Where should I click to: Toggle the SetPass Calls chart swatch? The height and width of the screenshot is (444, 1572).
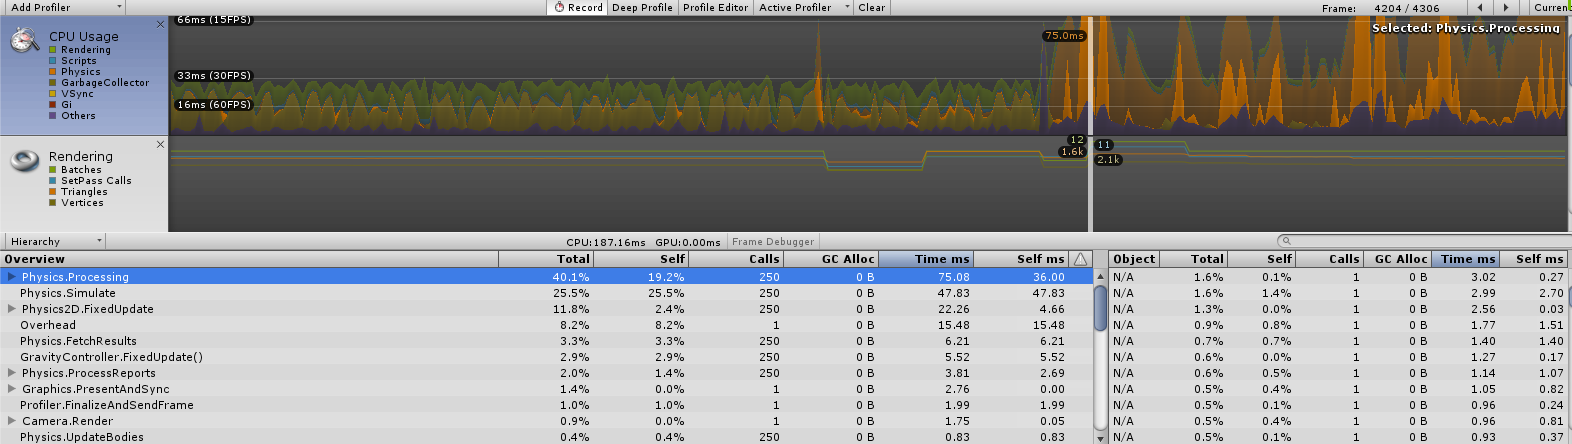(53, 181)
